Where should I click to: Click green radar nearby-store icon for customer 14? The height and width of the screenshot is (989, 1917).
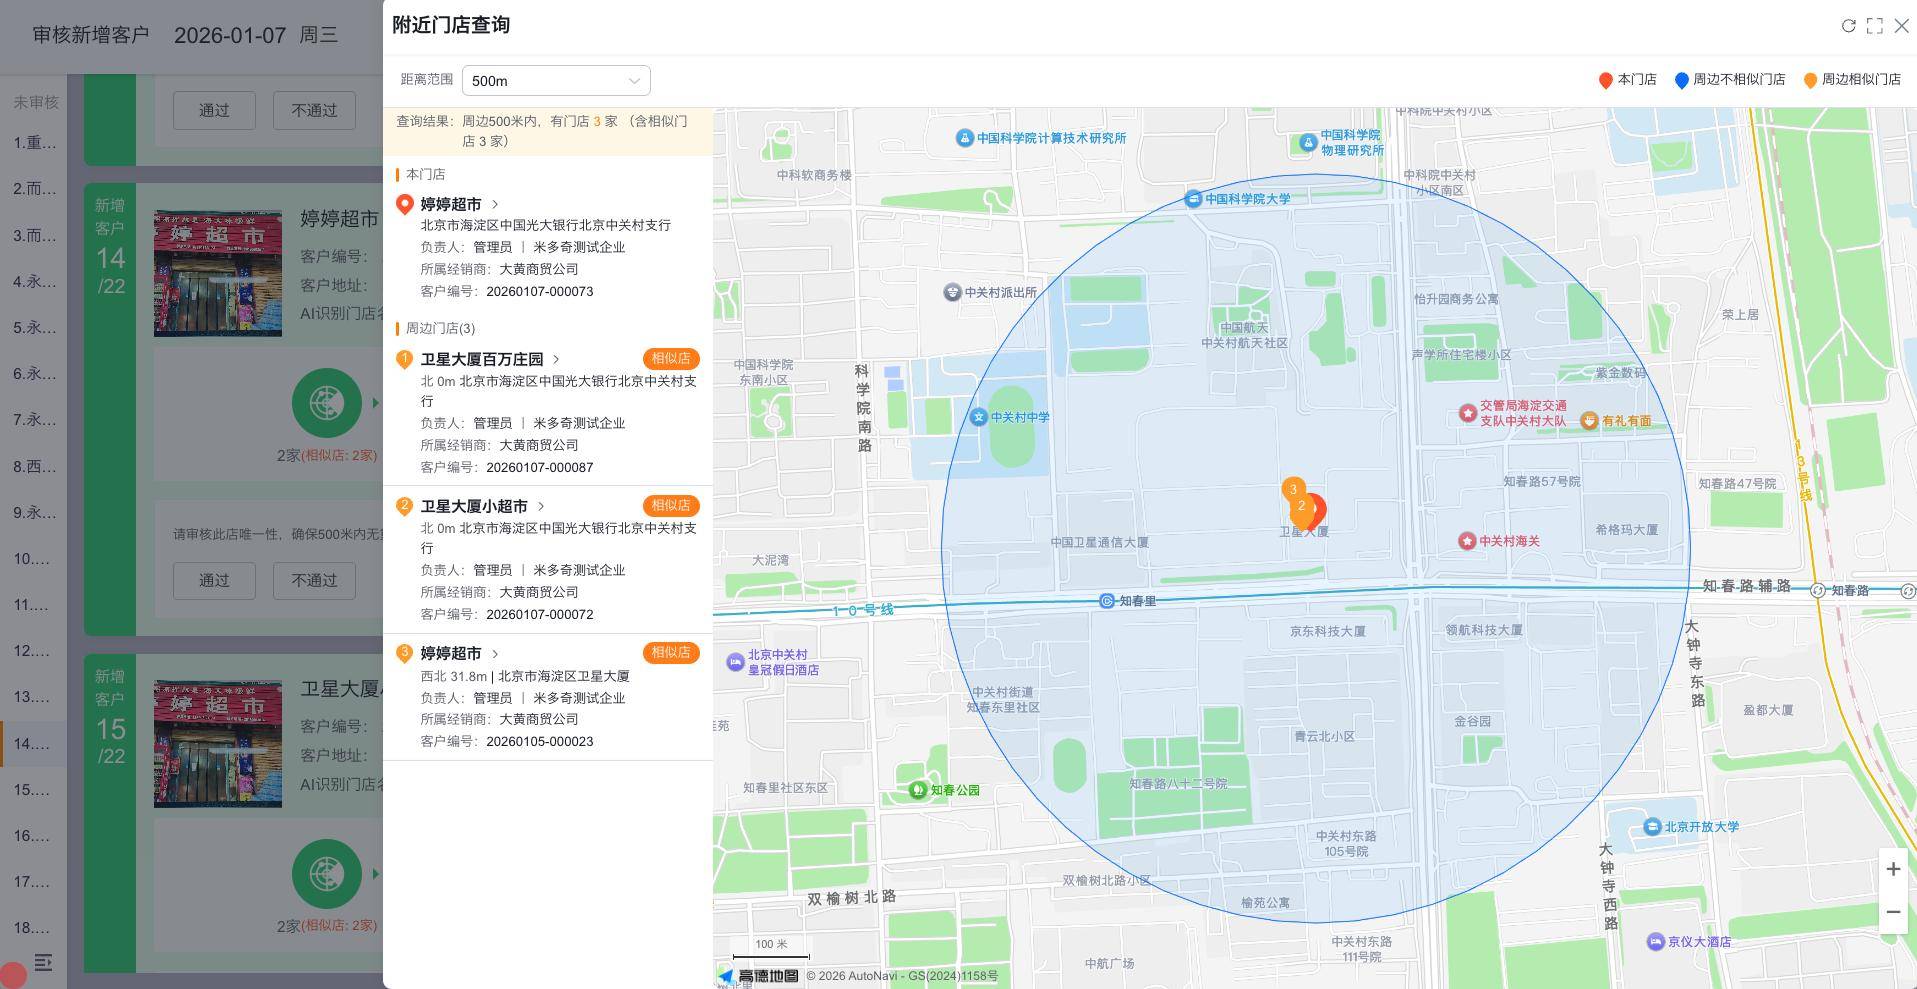(326, 403)
